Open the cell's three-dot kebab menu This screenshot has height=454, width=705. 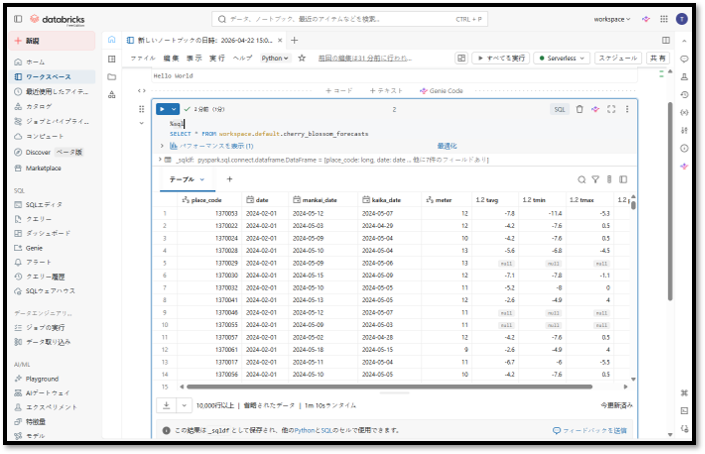(x=627, y=109)
